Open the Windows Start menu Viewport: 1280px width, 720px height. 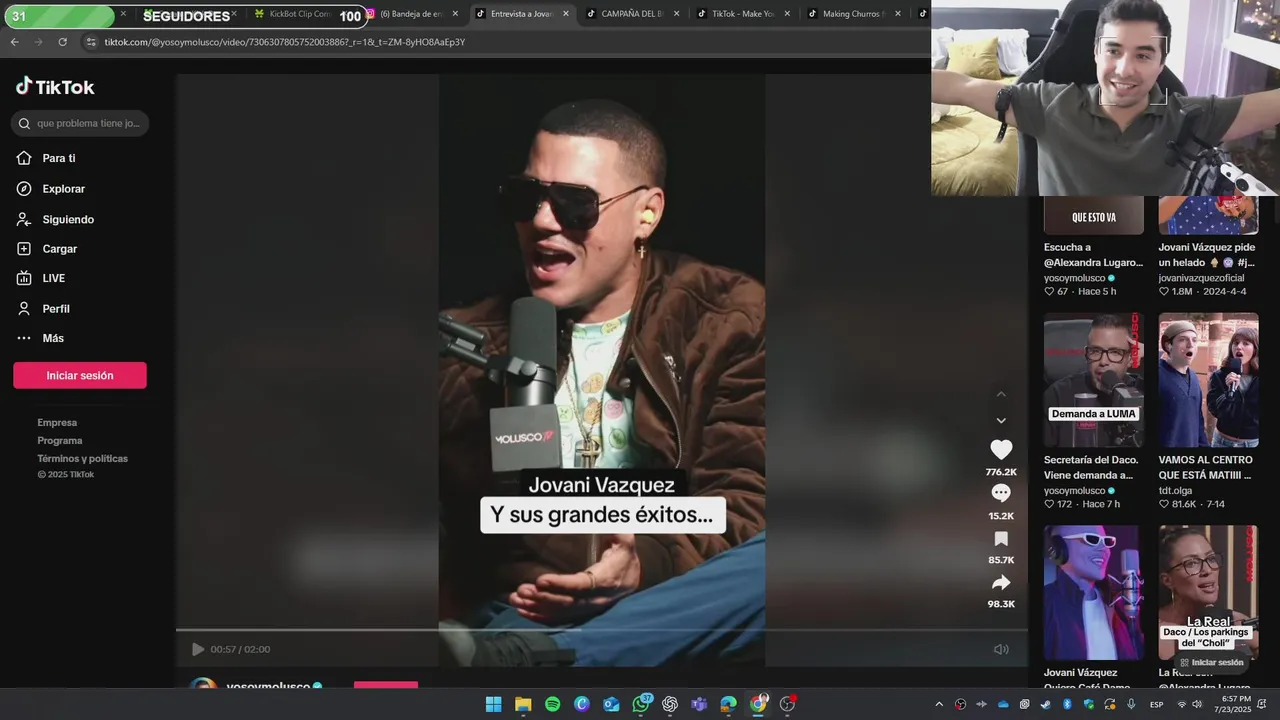click(493, 704)
